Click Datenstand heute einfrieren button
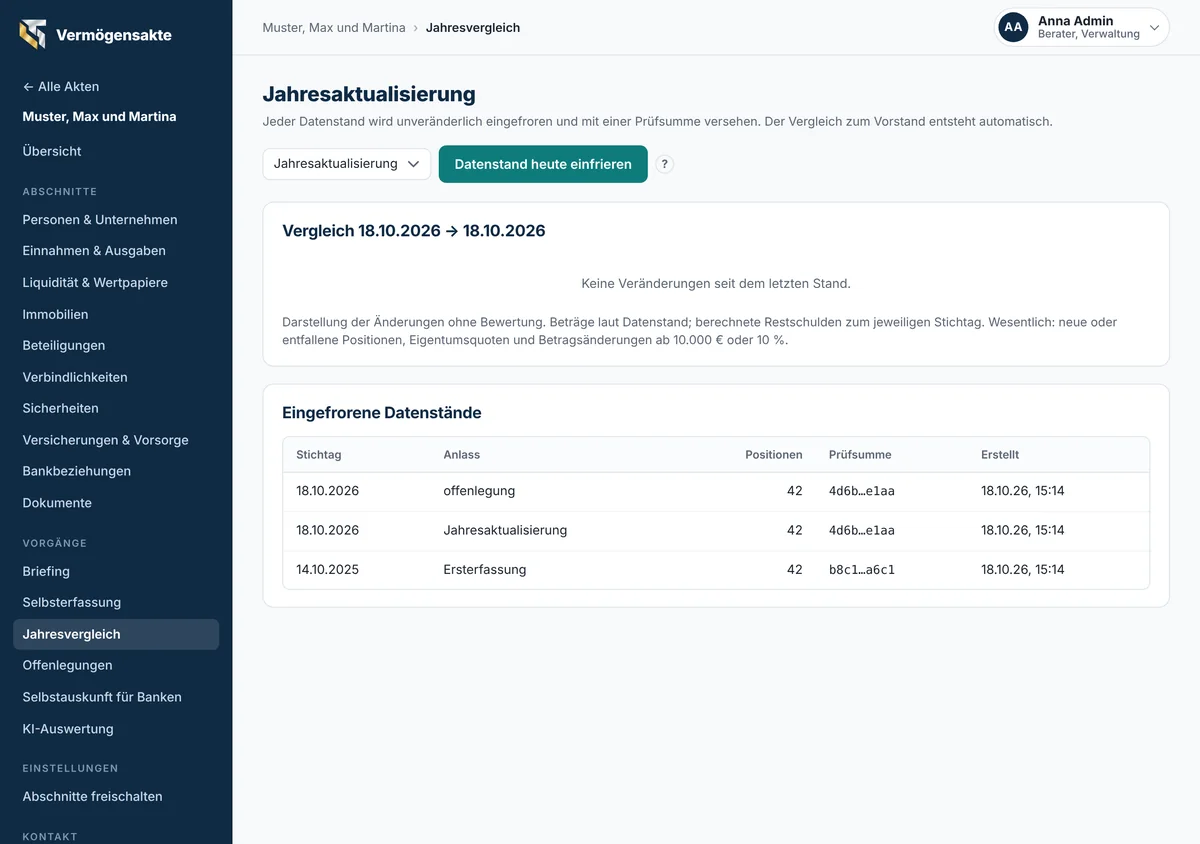1200x844 pixels. coord(543,164)
